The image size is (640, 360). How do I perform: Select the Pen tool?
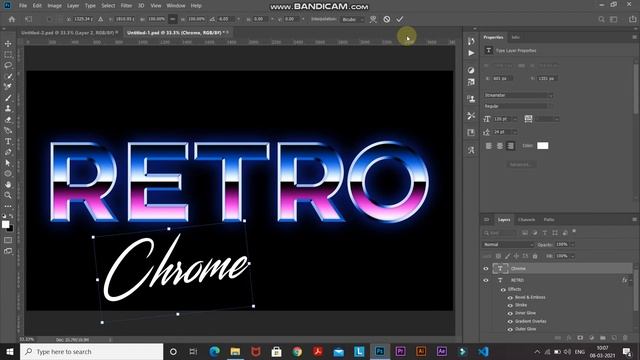8,152
